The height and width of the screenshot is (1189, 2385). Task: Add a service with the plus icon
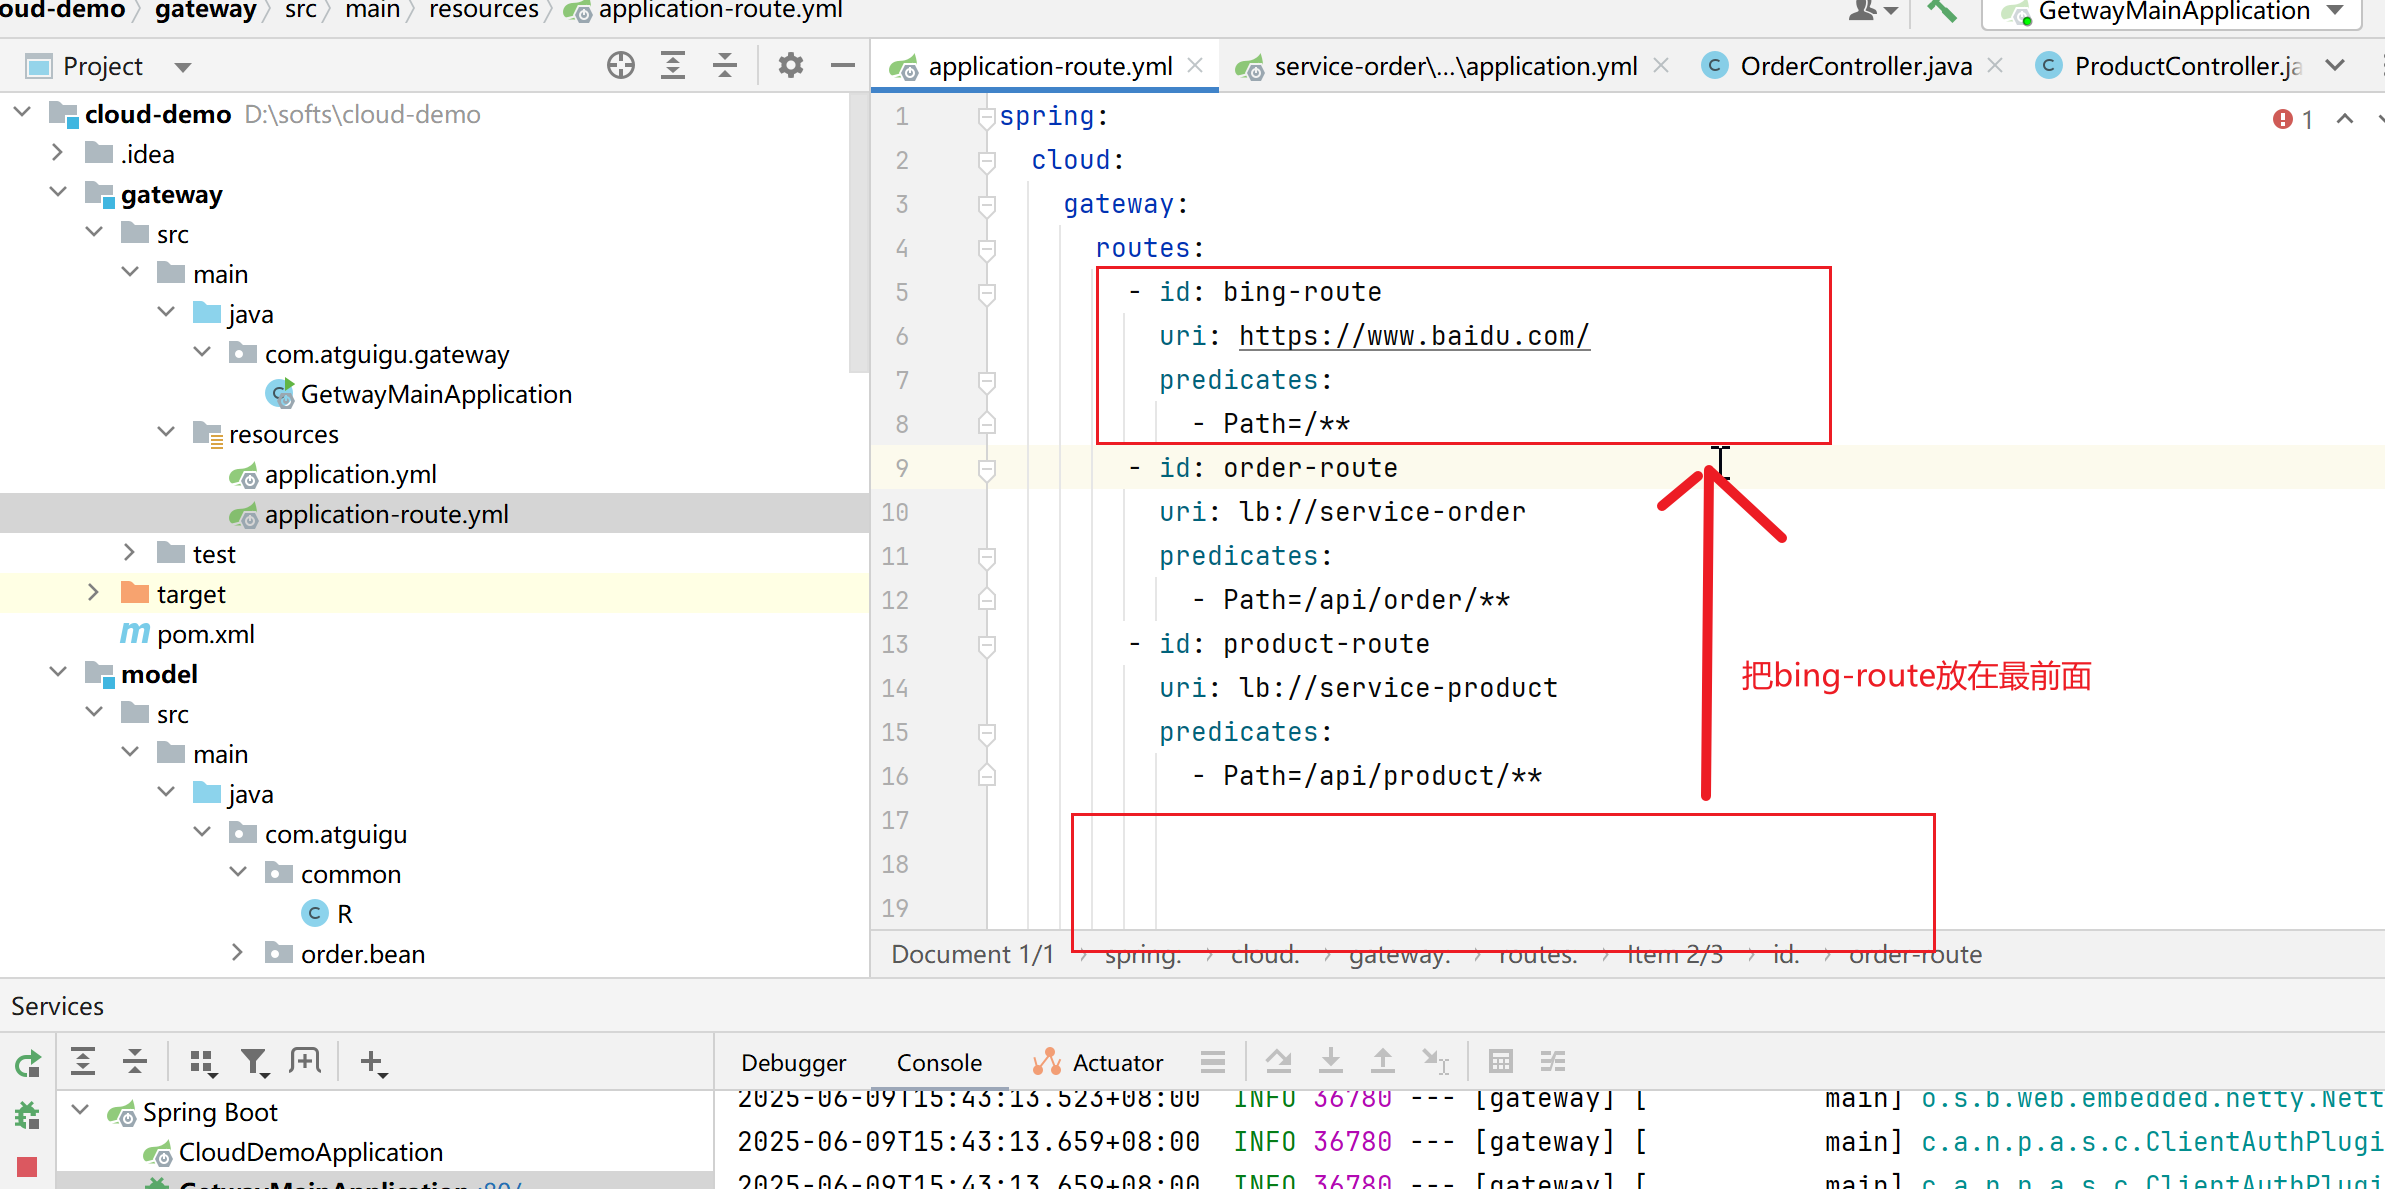(372, 1063)
